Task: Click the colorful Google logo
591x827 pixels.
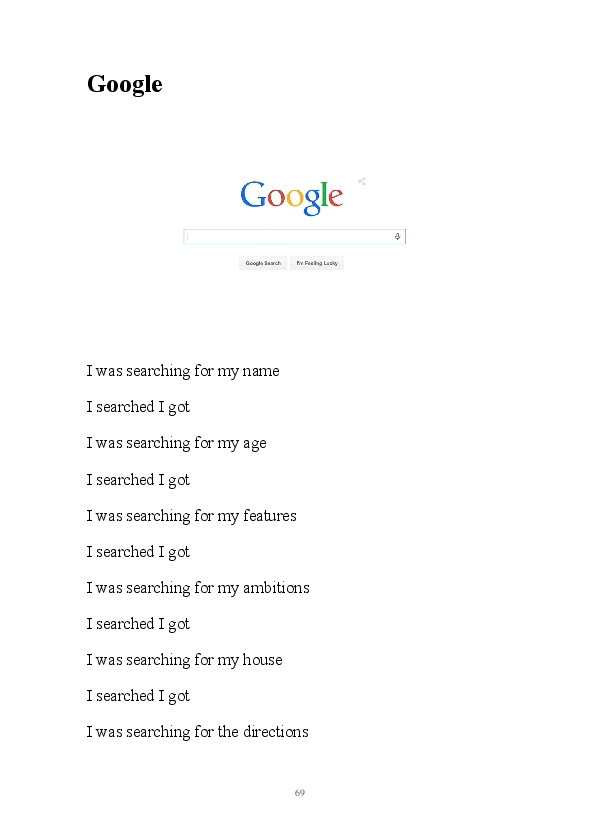Action: tap(292, 197)
